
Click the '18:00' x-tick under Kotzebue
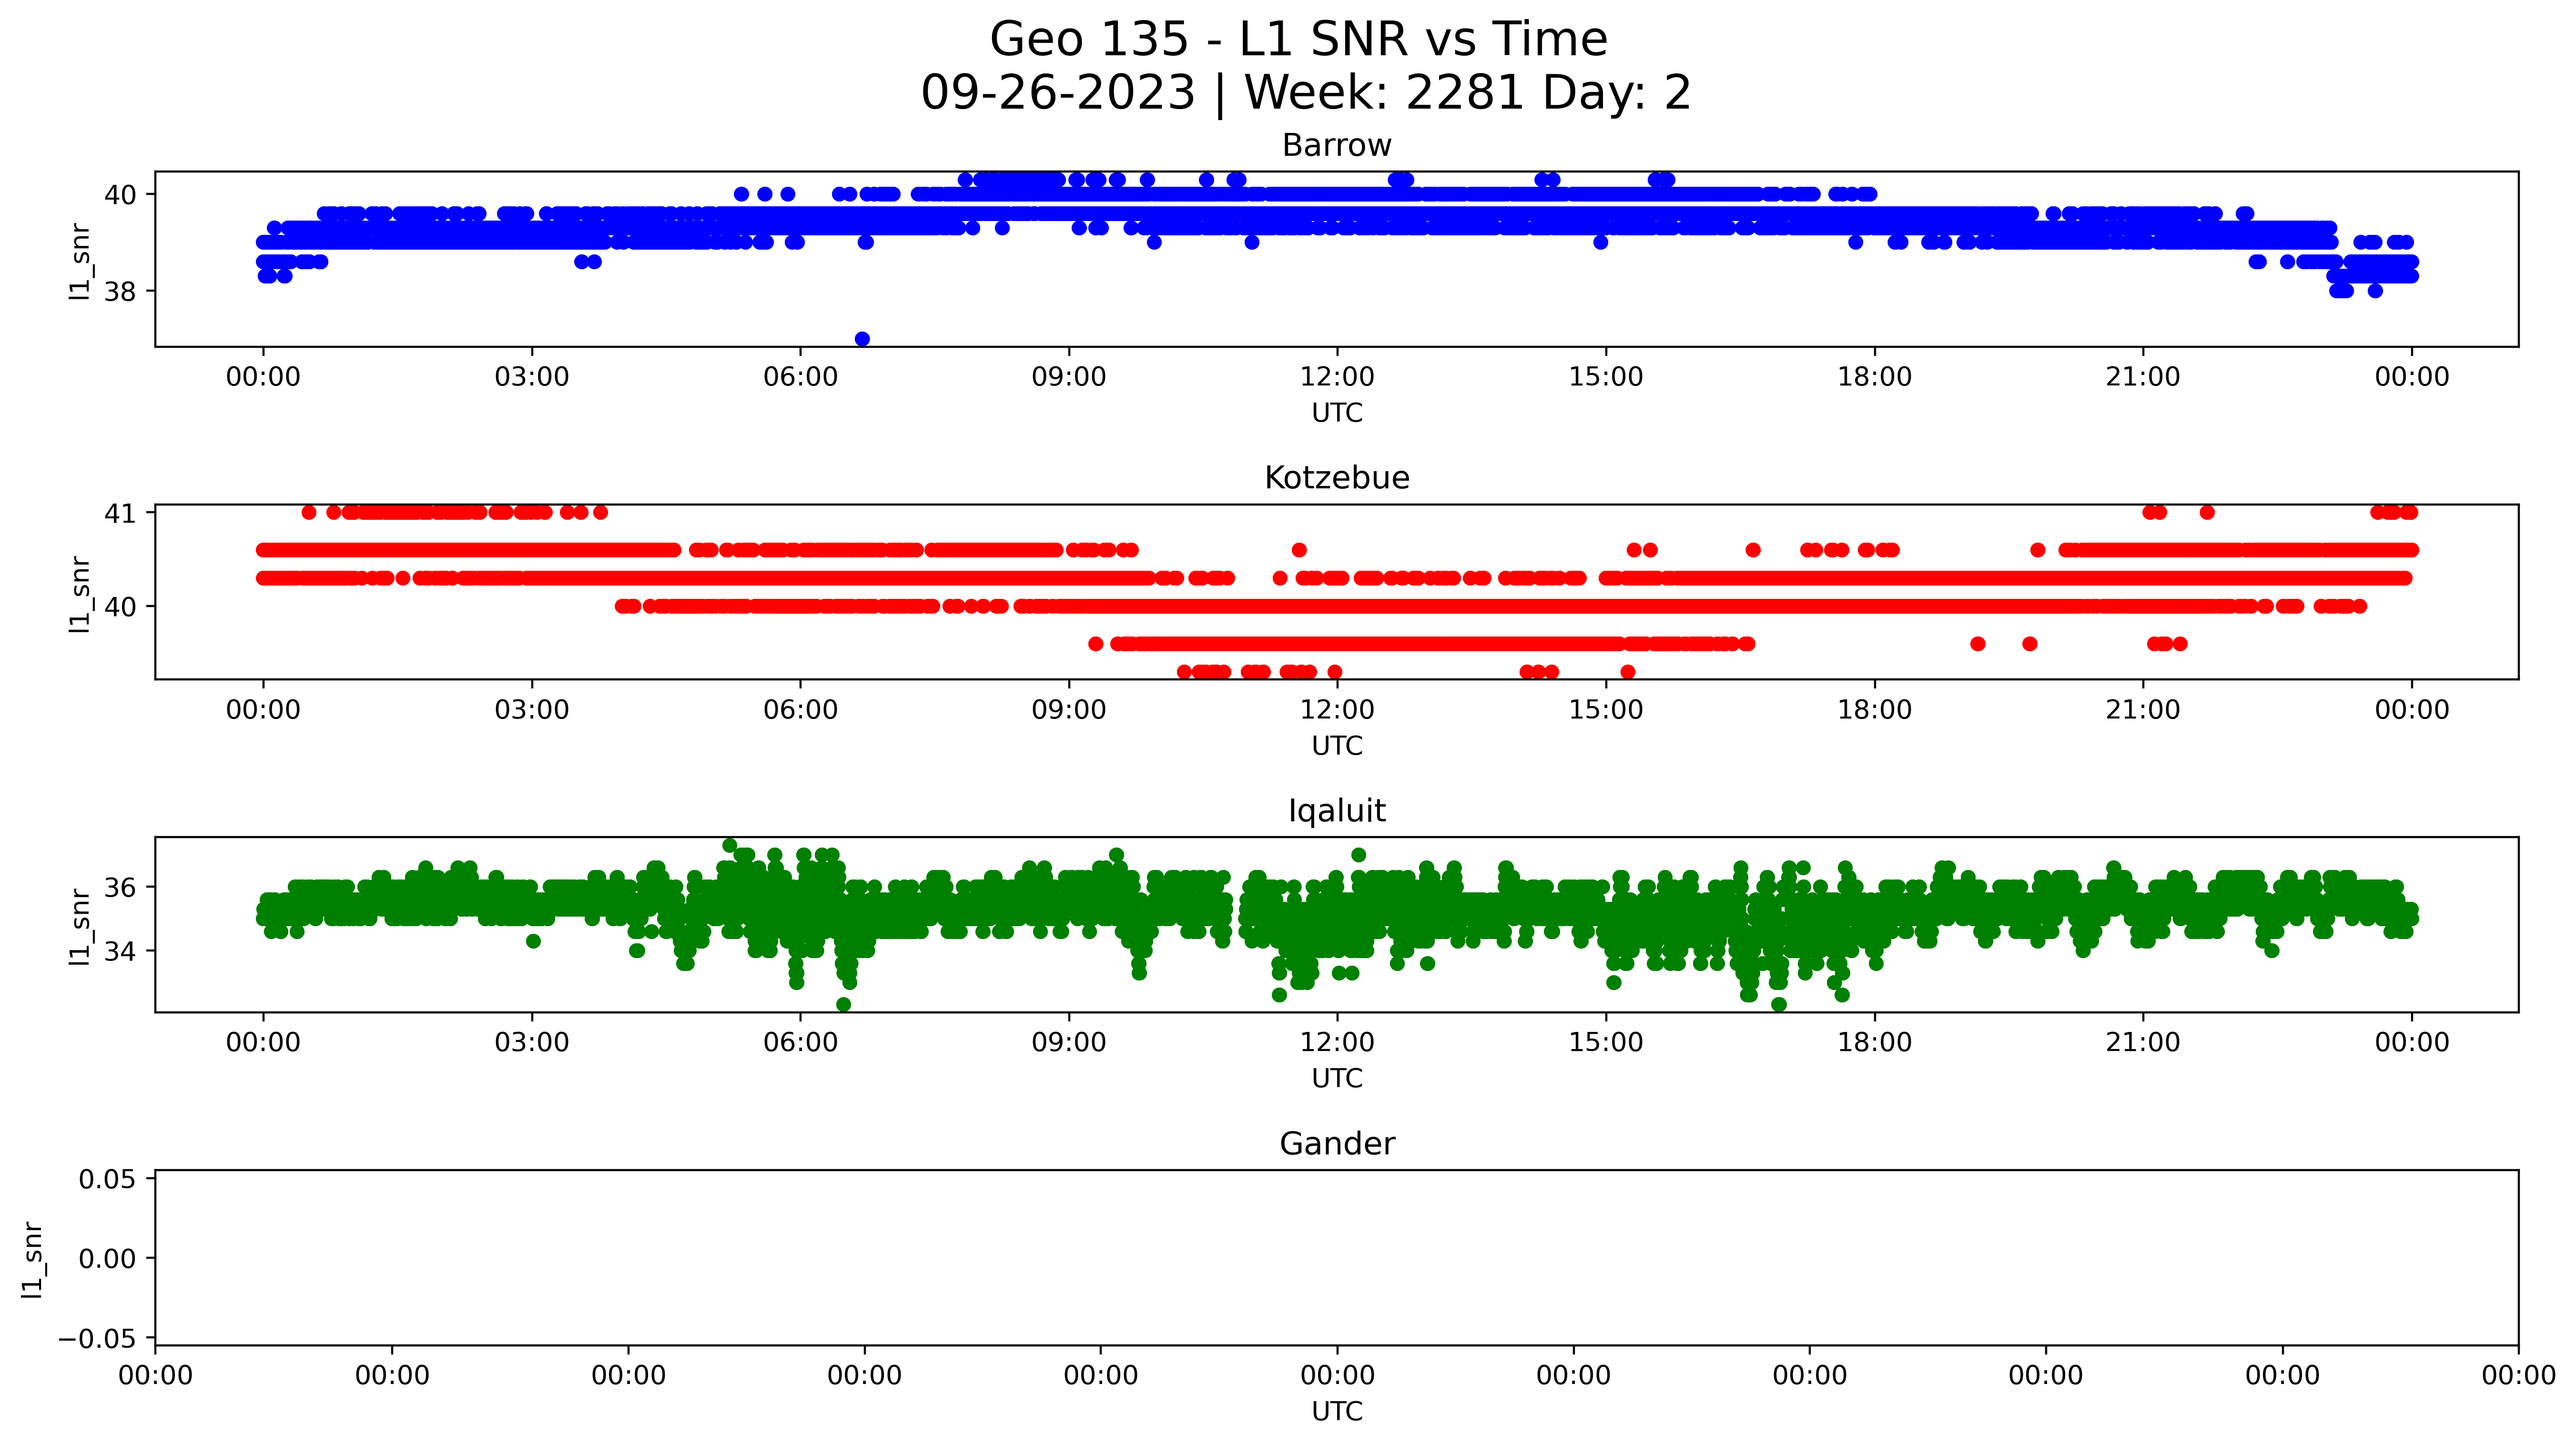click(x=1874, y=710)
